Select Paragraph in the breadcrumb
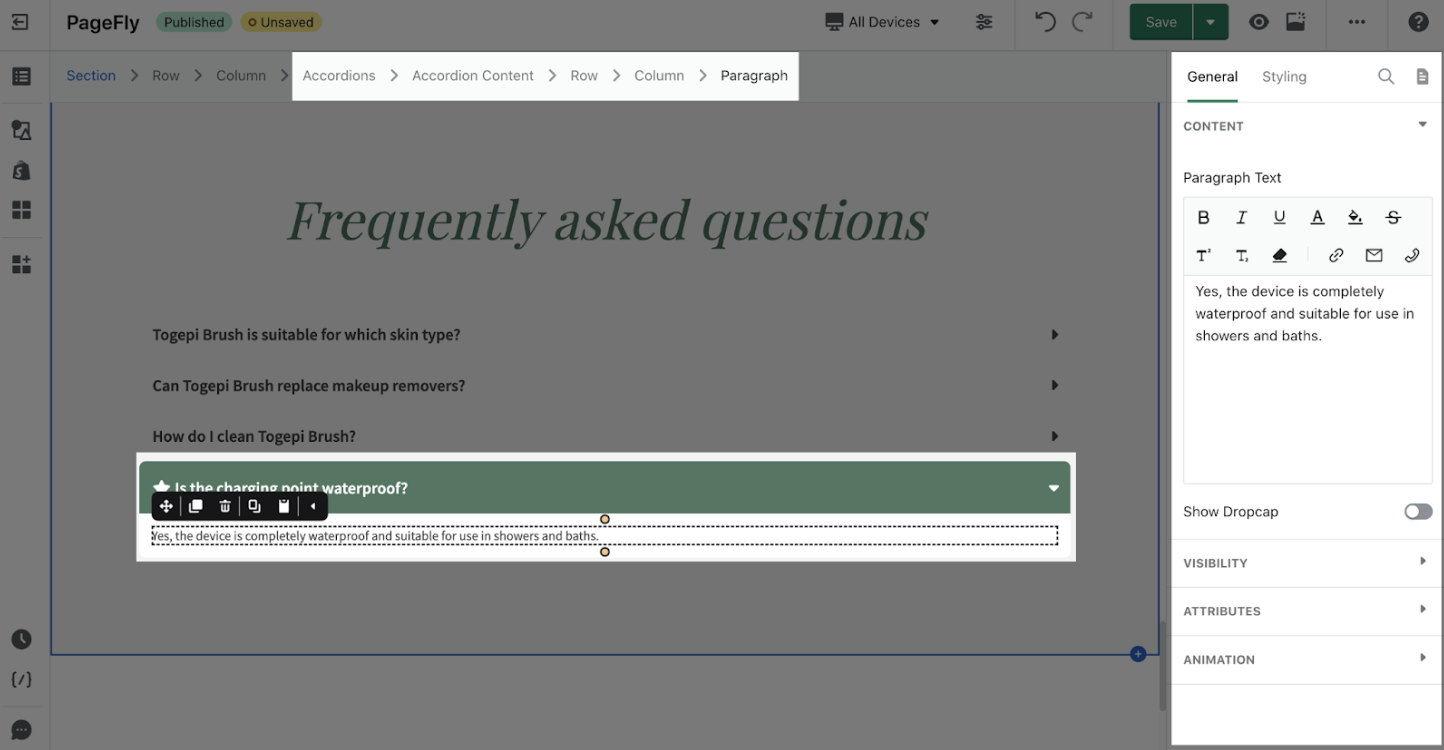This screenshot has width=1444, height=750. click(x=754, y=75)
